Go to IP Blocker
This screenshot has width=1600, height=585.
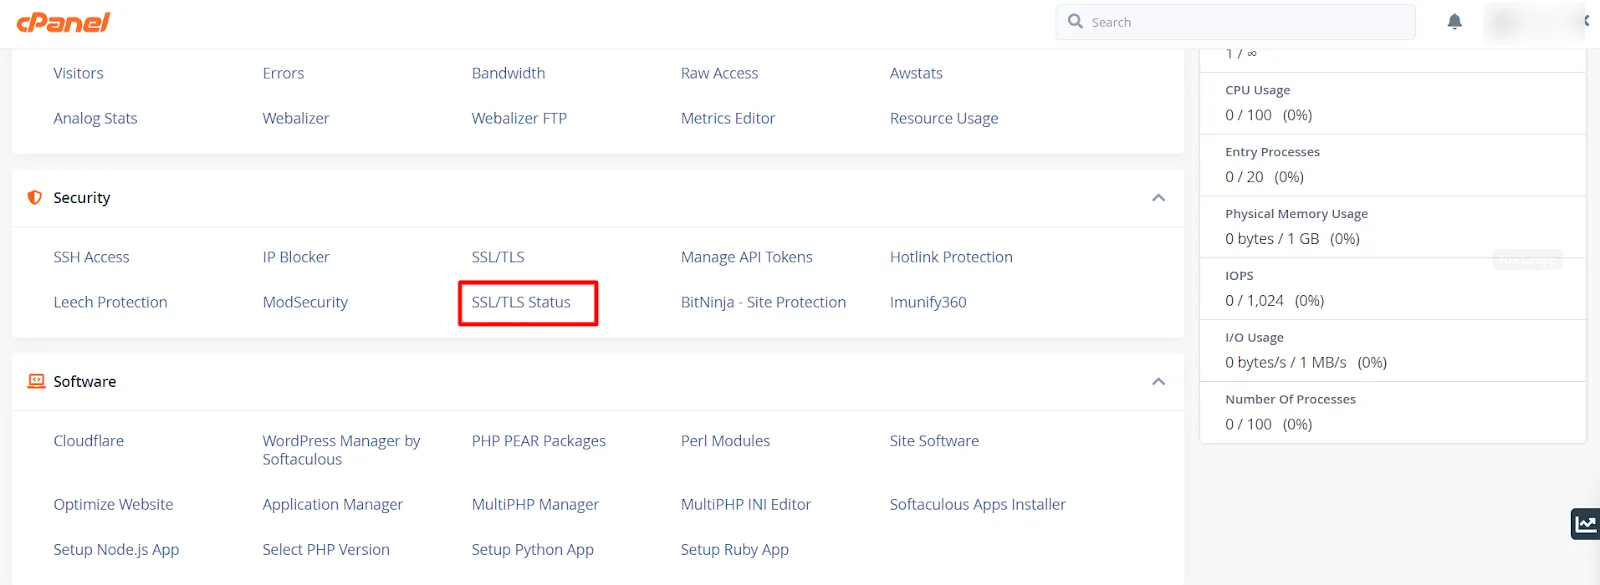pyautogui.click(x=296, y=257)
